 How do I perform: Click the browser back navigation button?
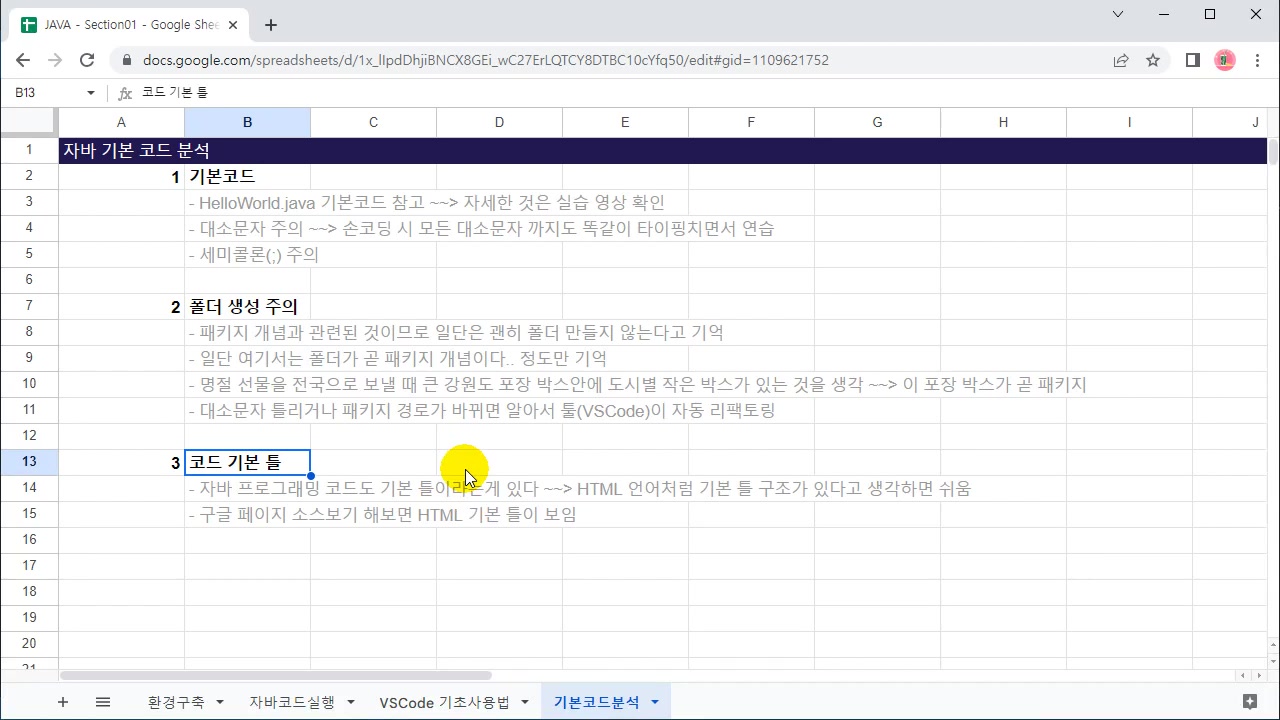(x=22, y=60)
